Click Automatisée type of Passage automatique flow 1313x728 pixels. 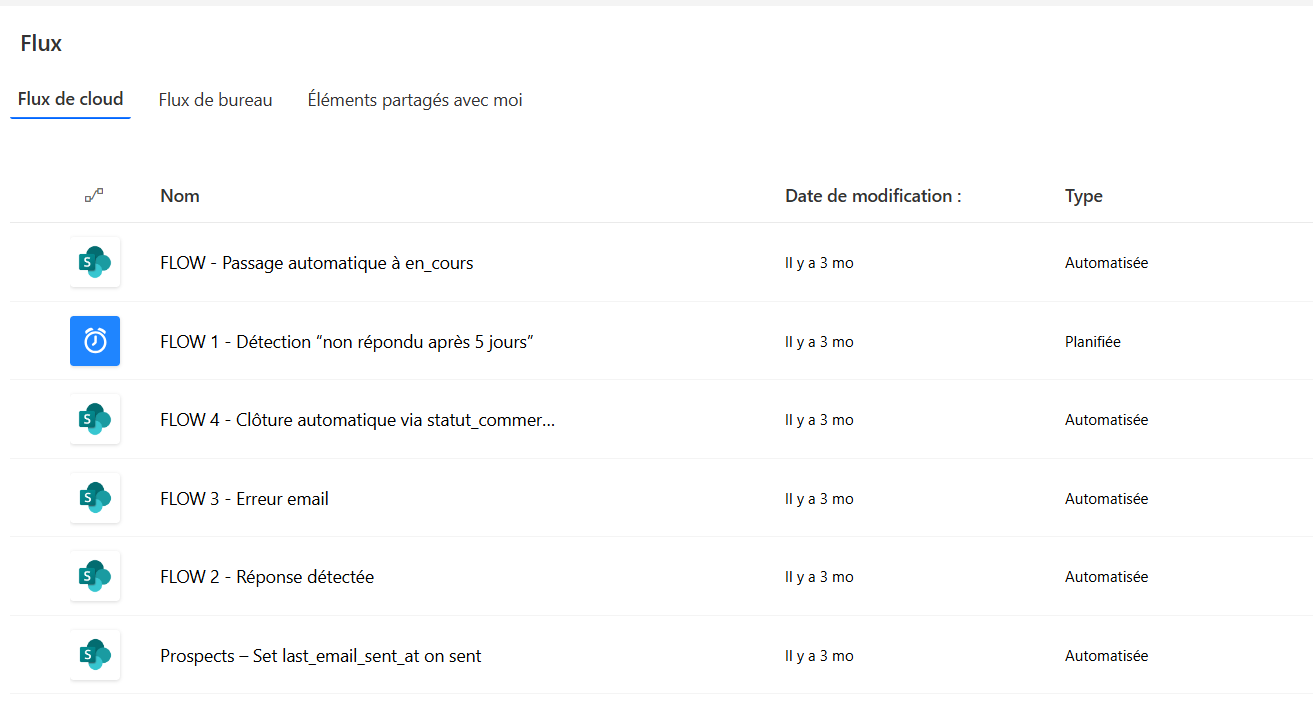1106,263
